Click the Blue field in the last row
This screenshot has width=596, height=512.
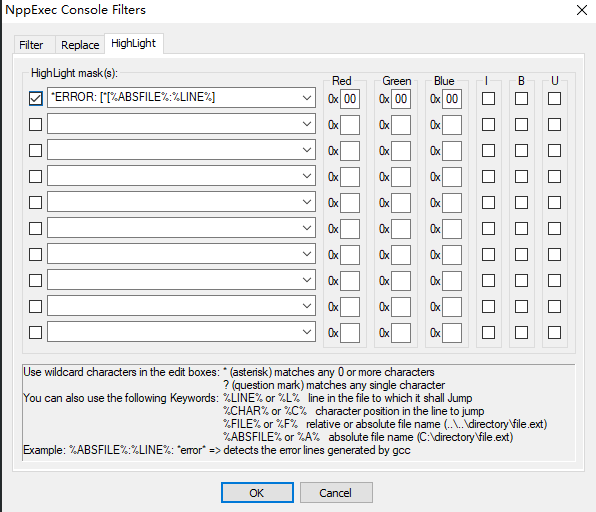[x=452, y=333]
